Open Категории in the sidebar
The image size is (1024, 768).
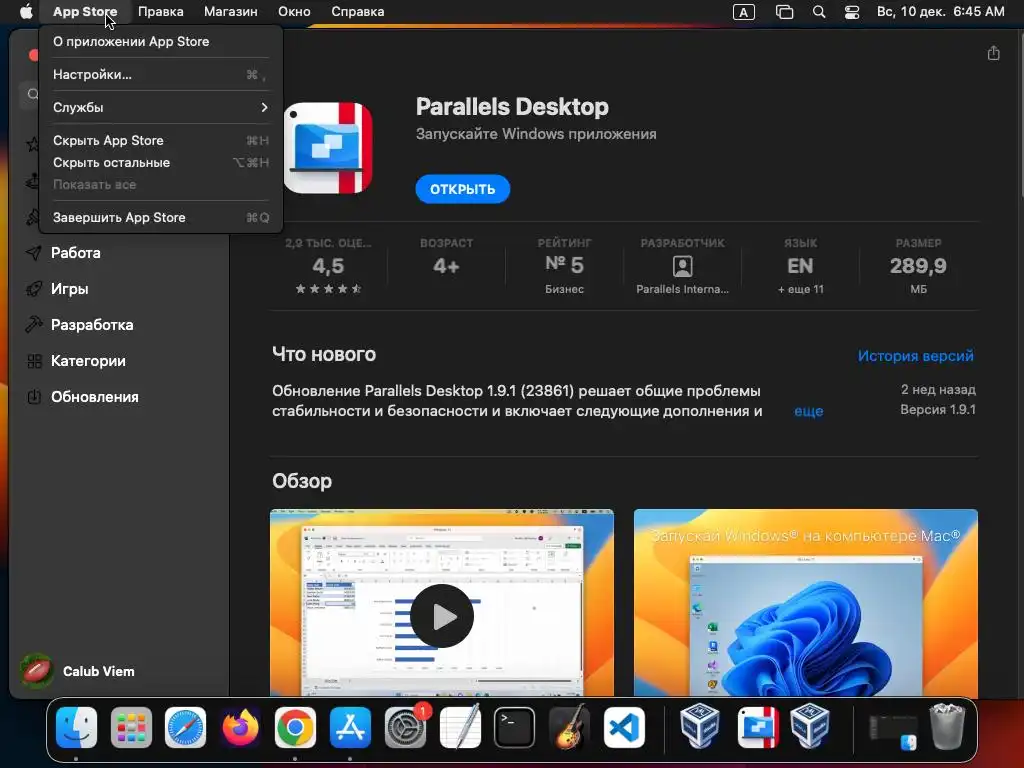(88, 360)
